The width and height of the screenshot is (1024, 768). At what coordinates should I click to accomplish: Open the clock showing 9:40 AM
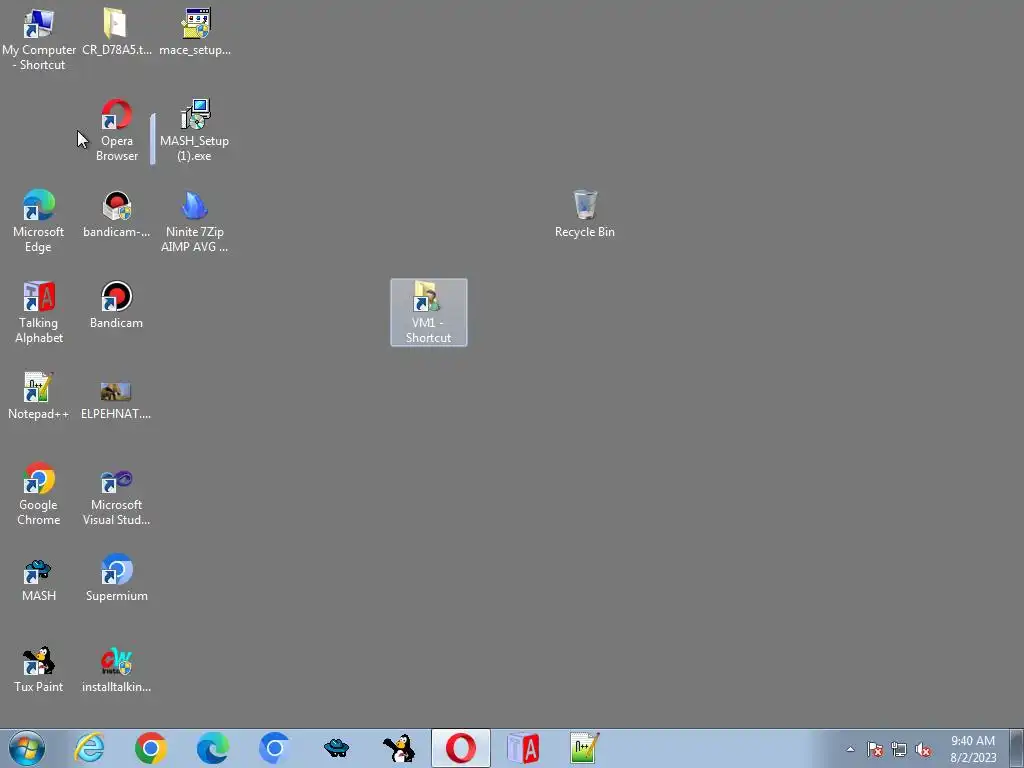click(973, 749)
